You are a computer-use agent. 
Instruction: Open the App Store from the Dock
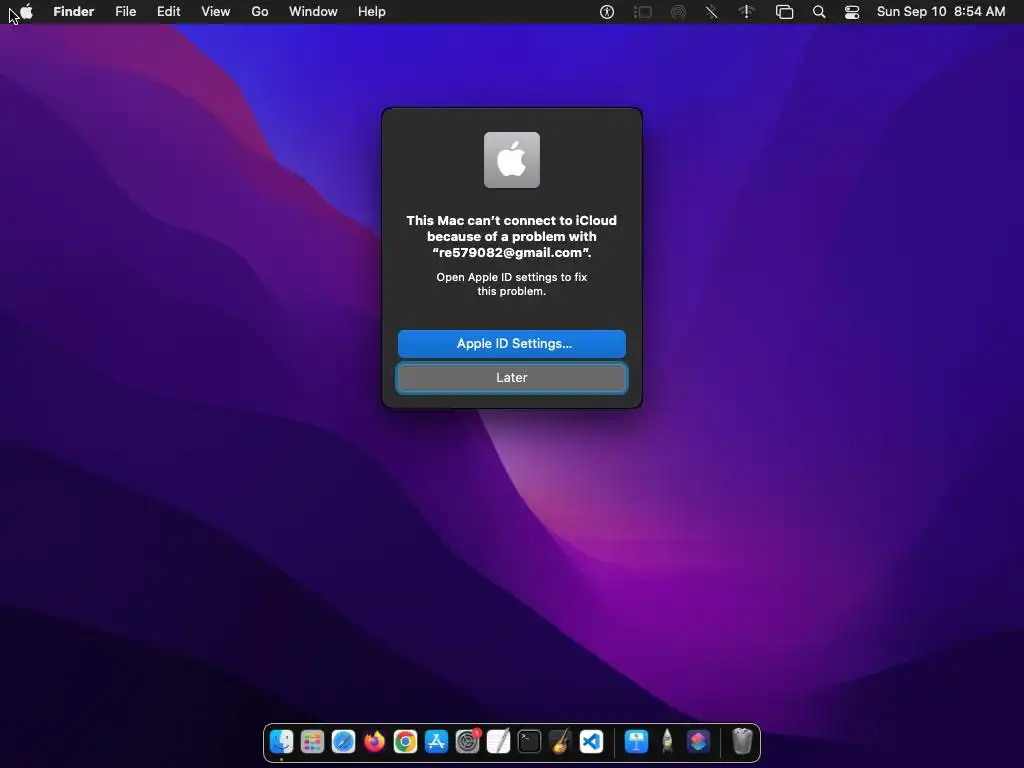pyautogui.click(x=436, y=742)
